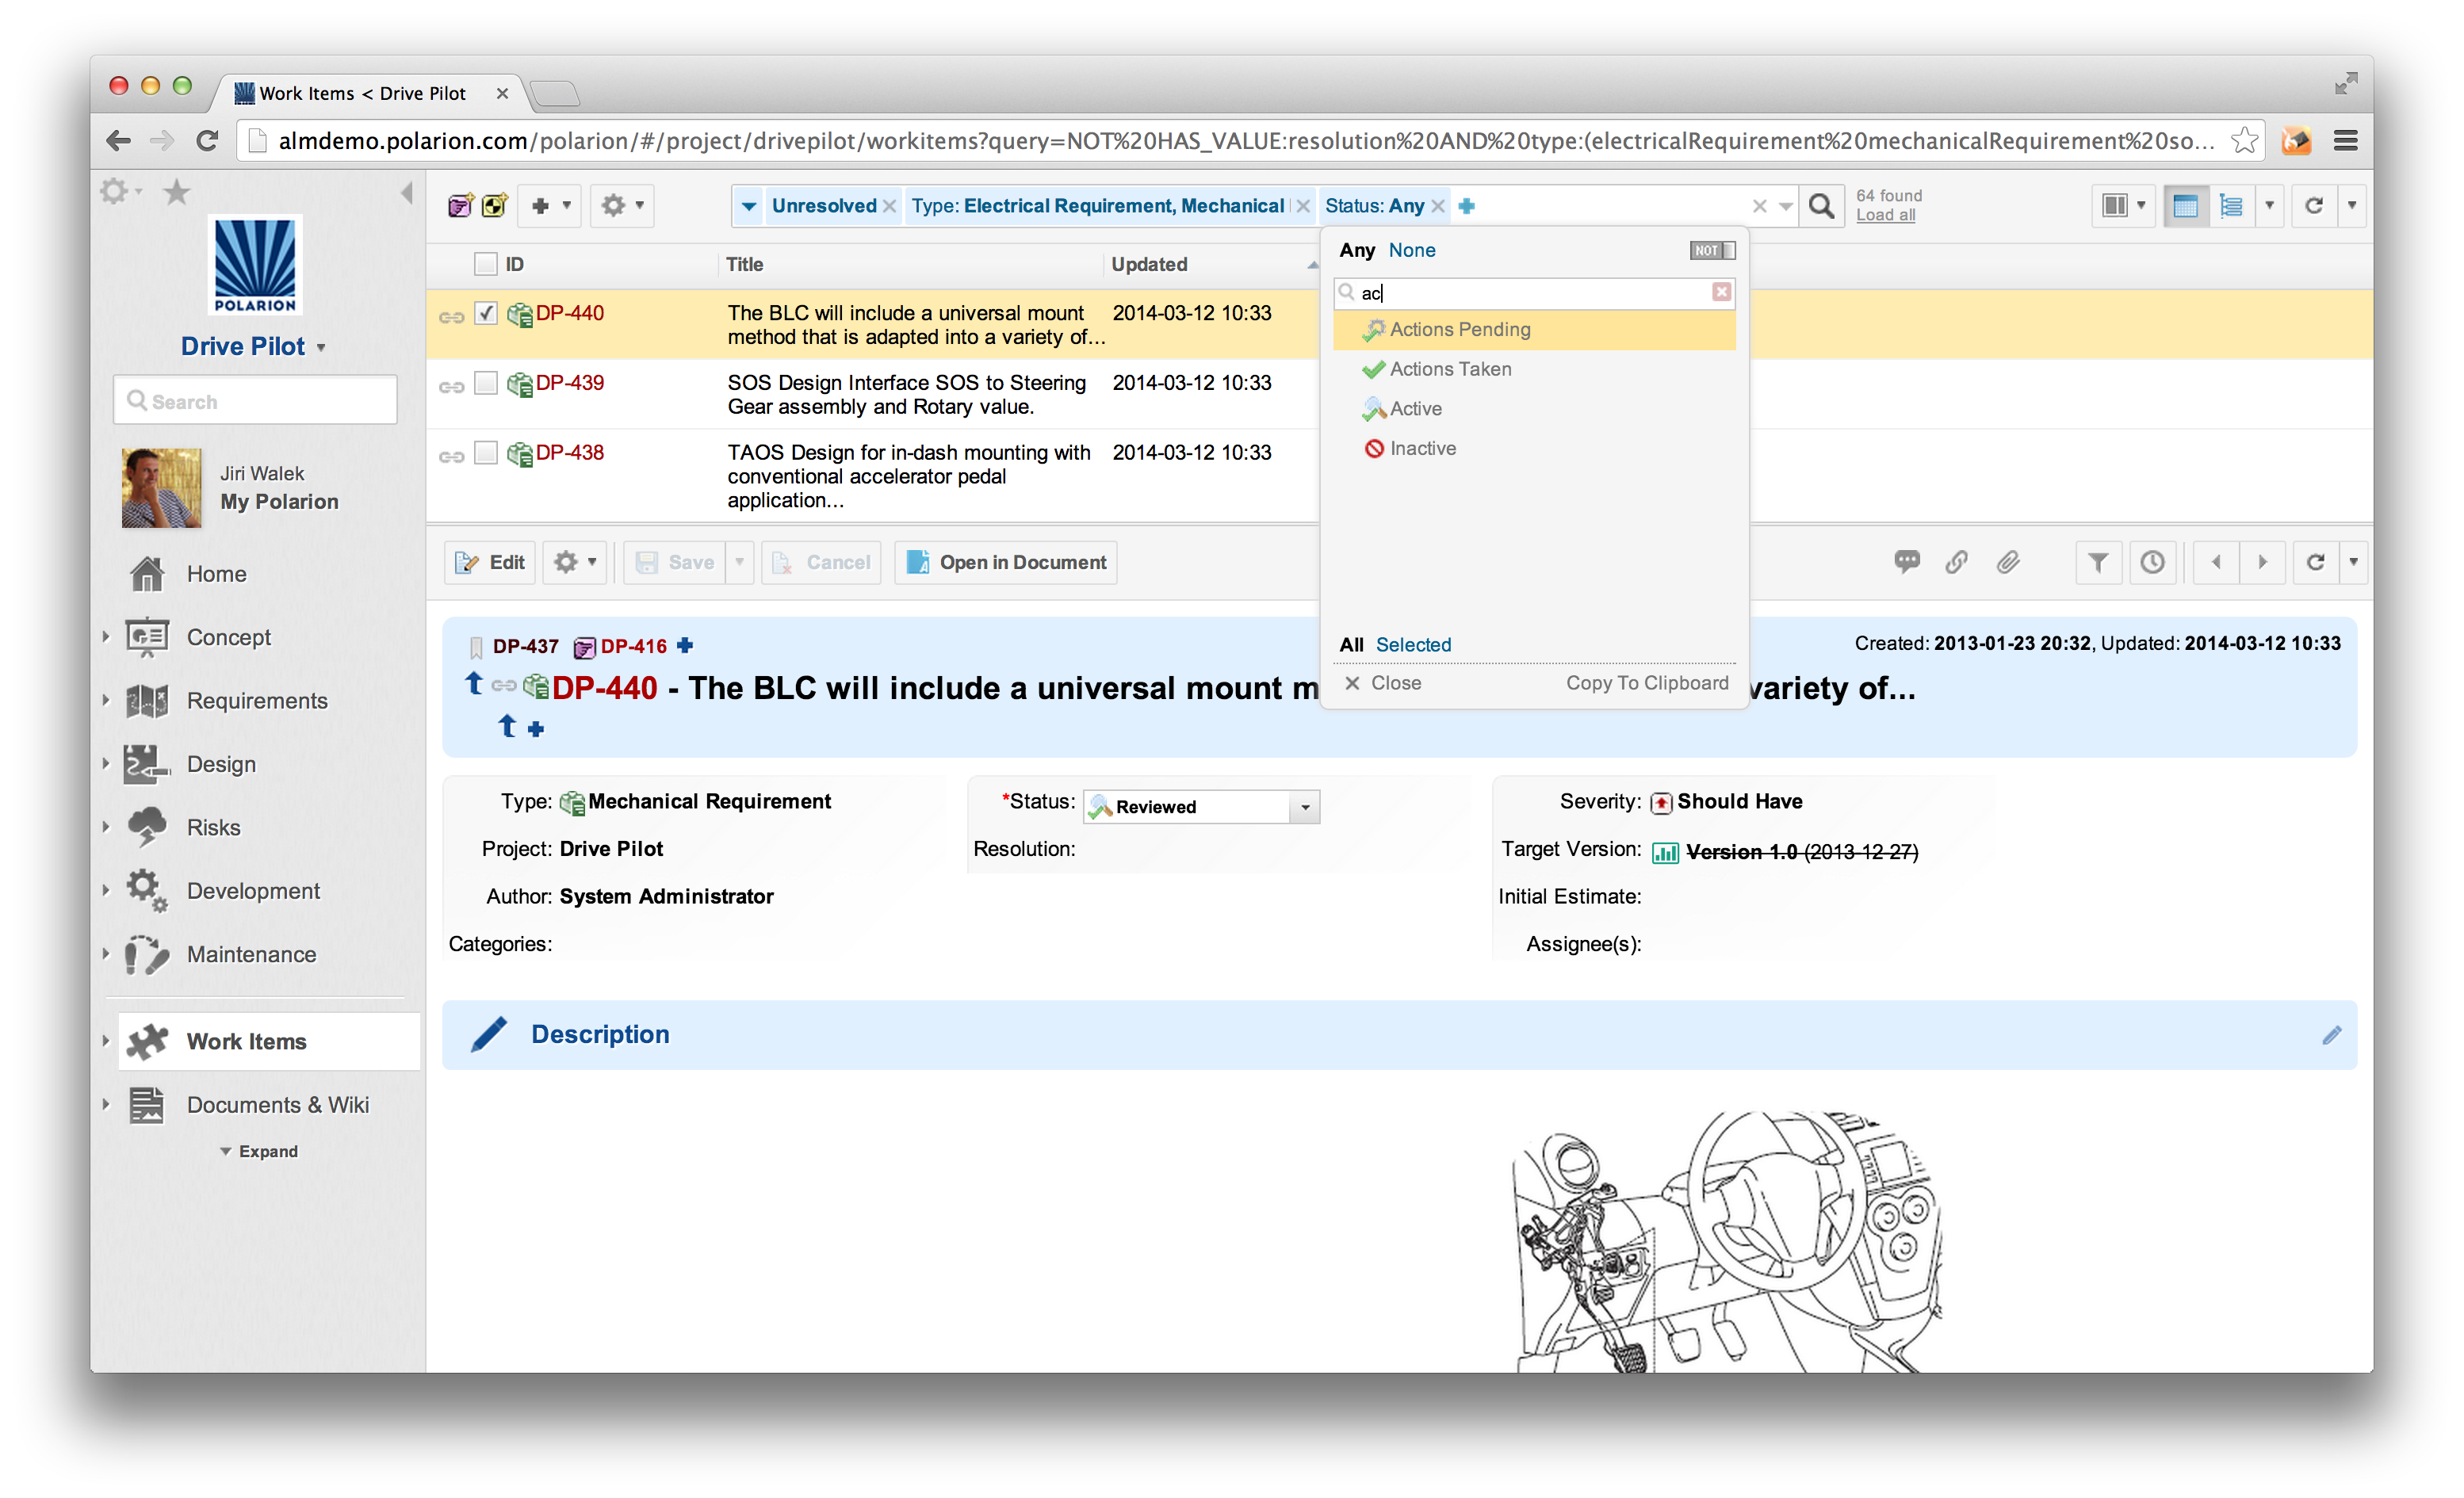Check the checkbox for DP-439

pyautogui.click(x=486, y=382)
